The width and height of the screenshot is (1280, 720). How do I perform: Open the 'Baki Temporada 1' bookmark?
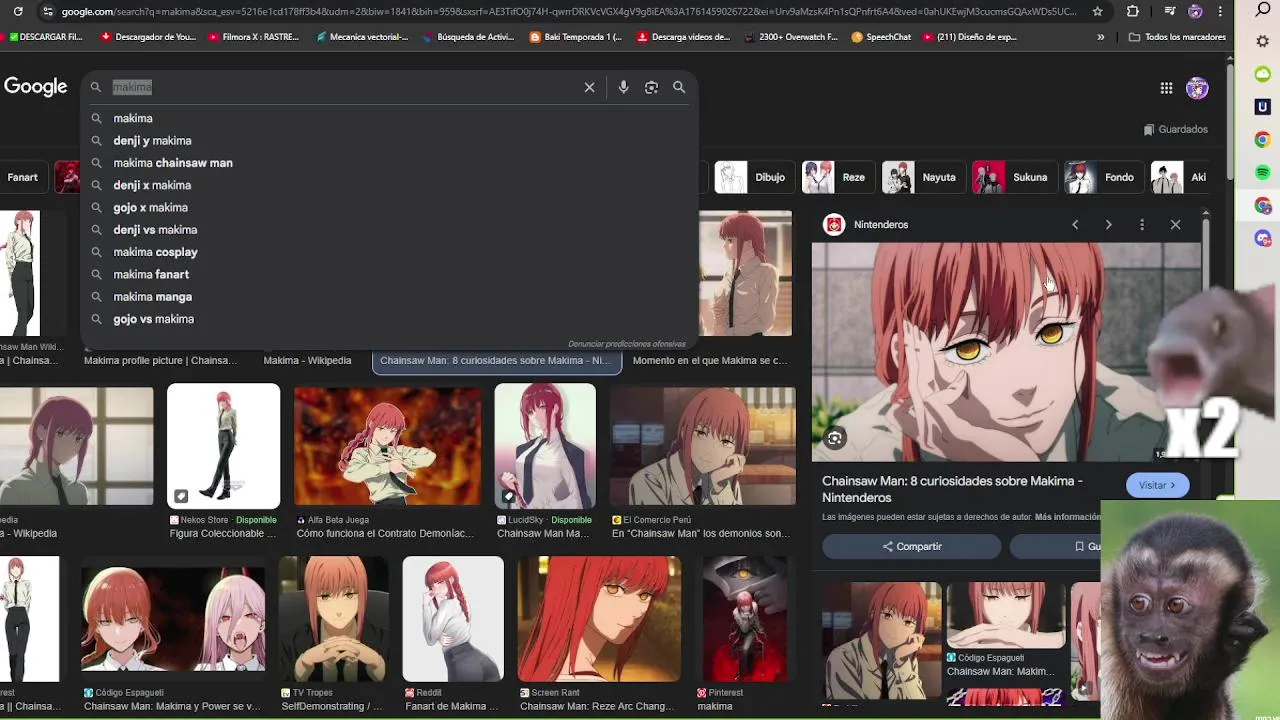pyautogui.click(x=576, y=37)
